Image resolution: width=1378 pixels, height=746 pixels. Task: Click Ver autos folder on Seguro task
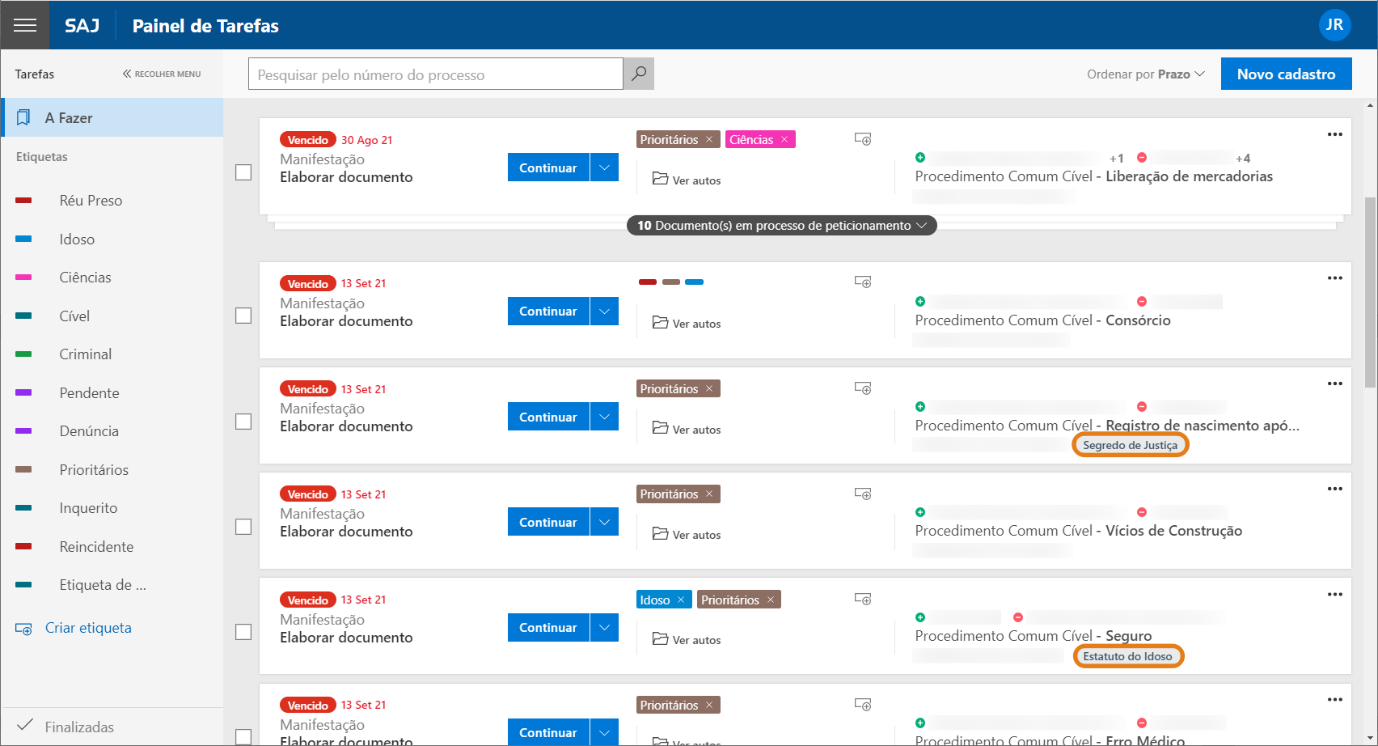pos(686,640)
